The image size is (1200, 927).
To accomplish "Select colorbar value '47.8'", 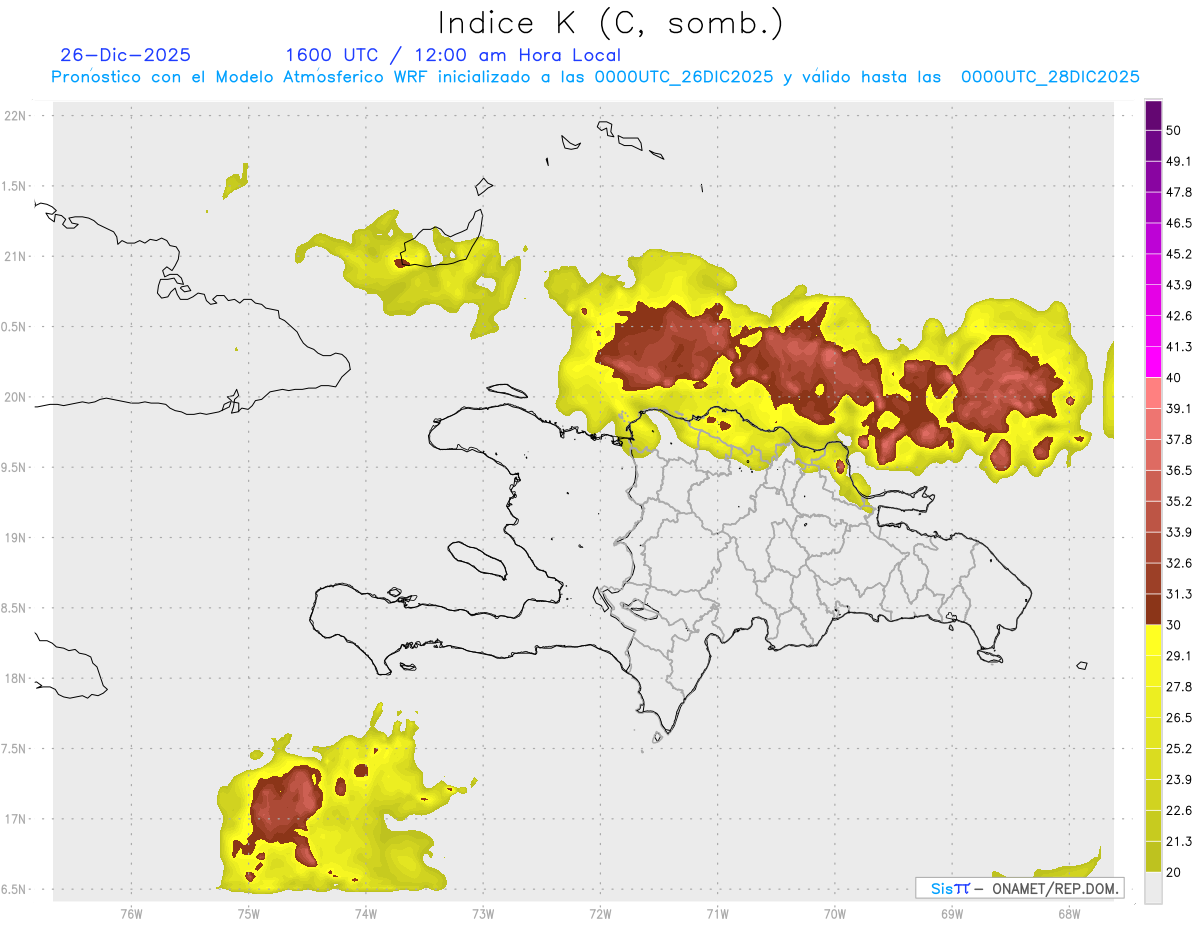I will [1180, 193].
